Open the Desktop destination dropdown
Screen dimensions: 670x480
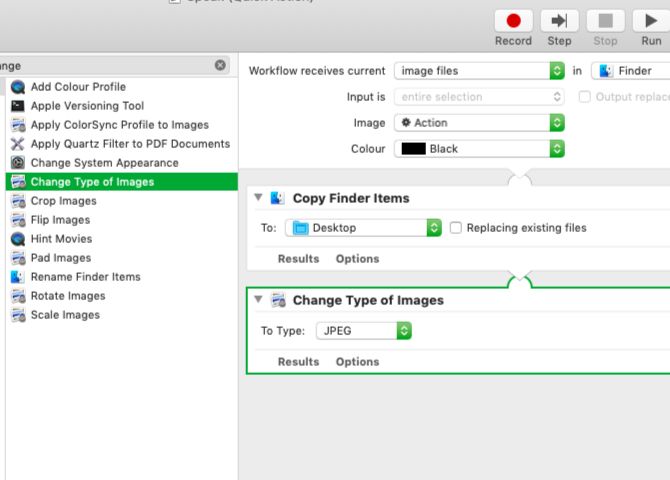pos(364,228)
